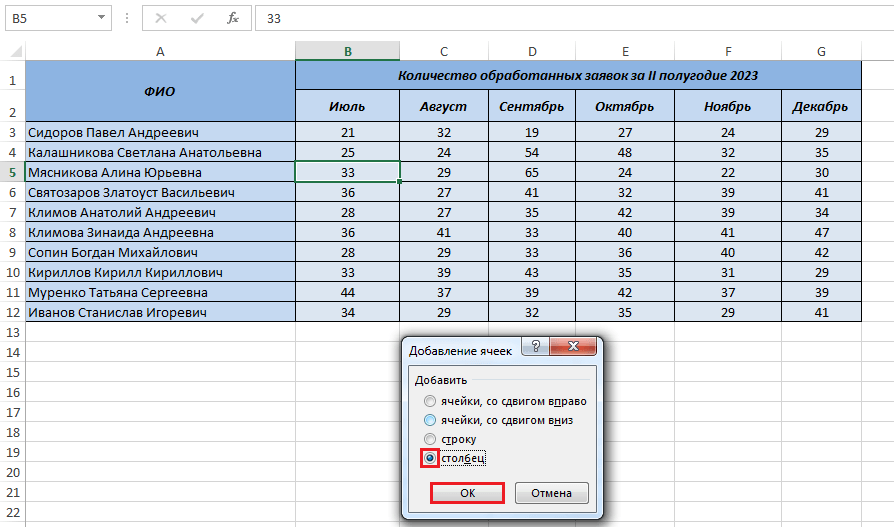Viewport: 894px width, 527px height.
Task: Select the row 5 header
Action: click(x=12, y=172)
